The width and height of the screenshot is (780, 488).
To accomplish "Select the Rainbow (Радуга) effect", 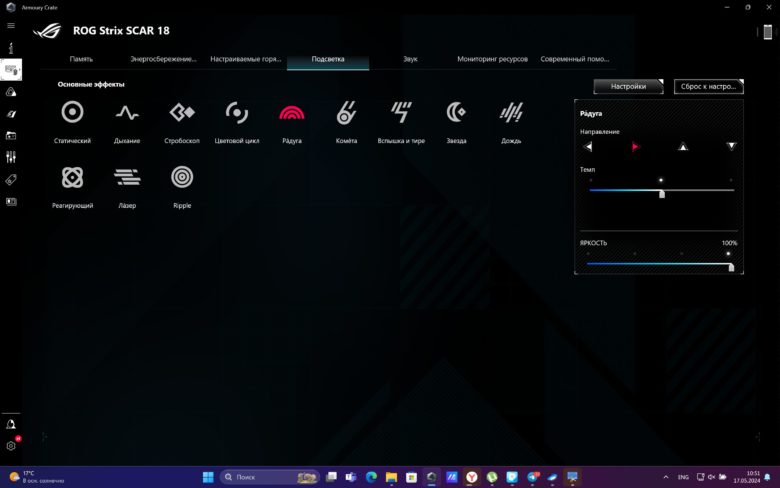I will point(292,113).
